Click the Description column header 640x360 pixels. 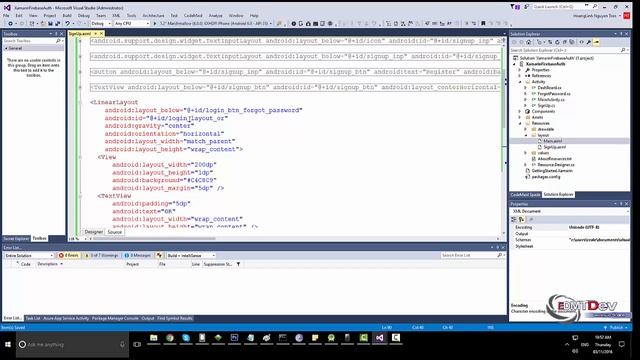(x=48, y=264)
